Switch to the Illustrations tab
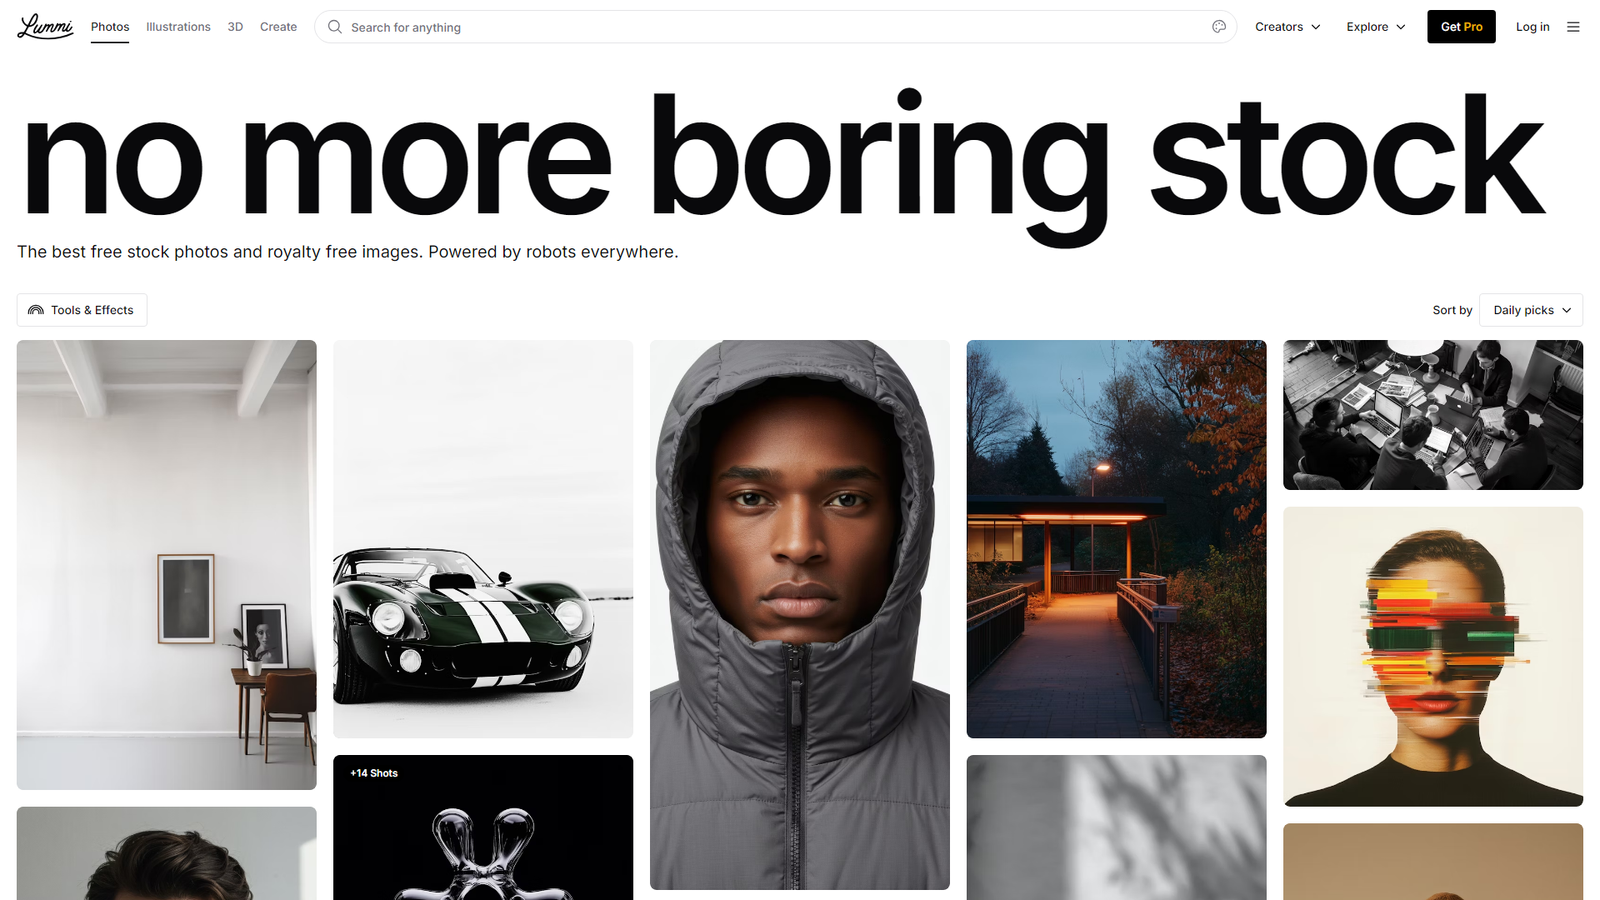1600x900 pixels. pos(178,27)
